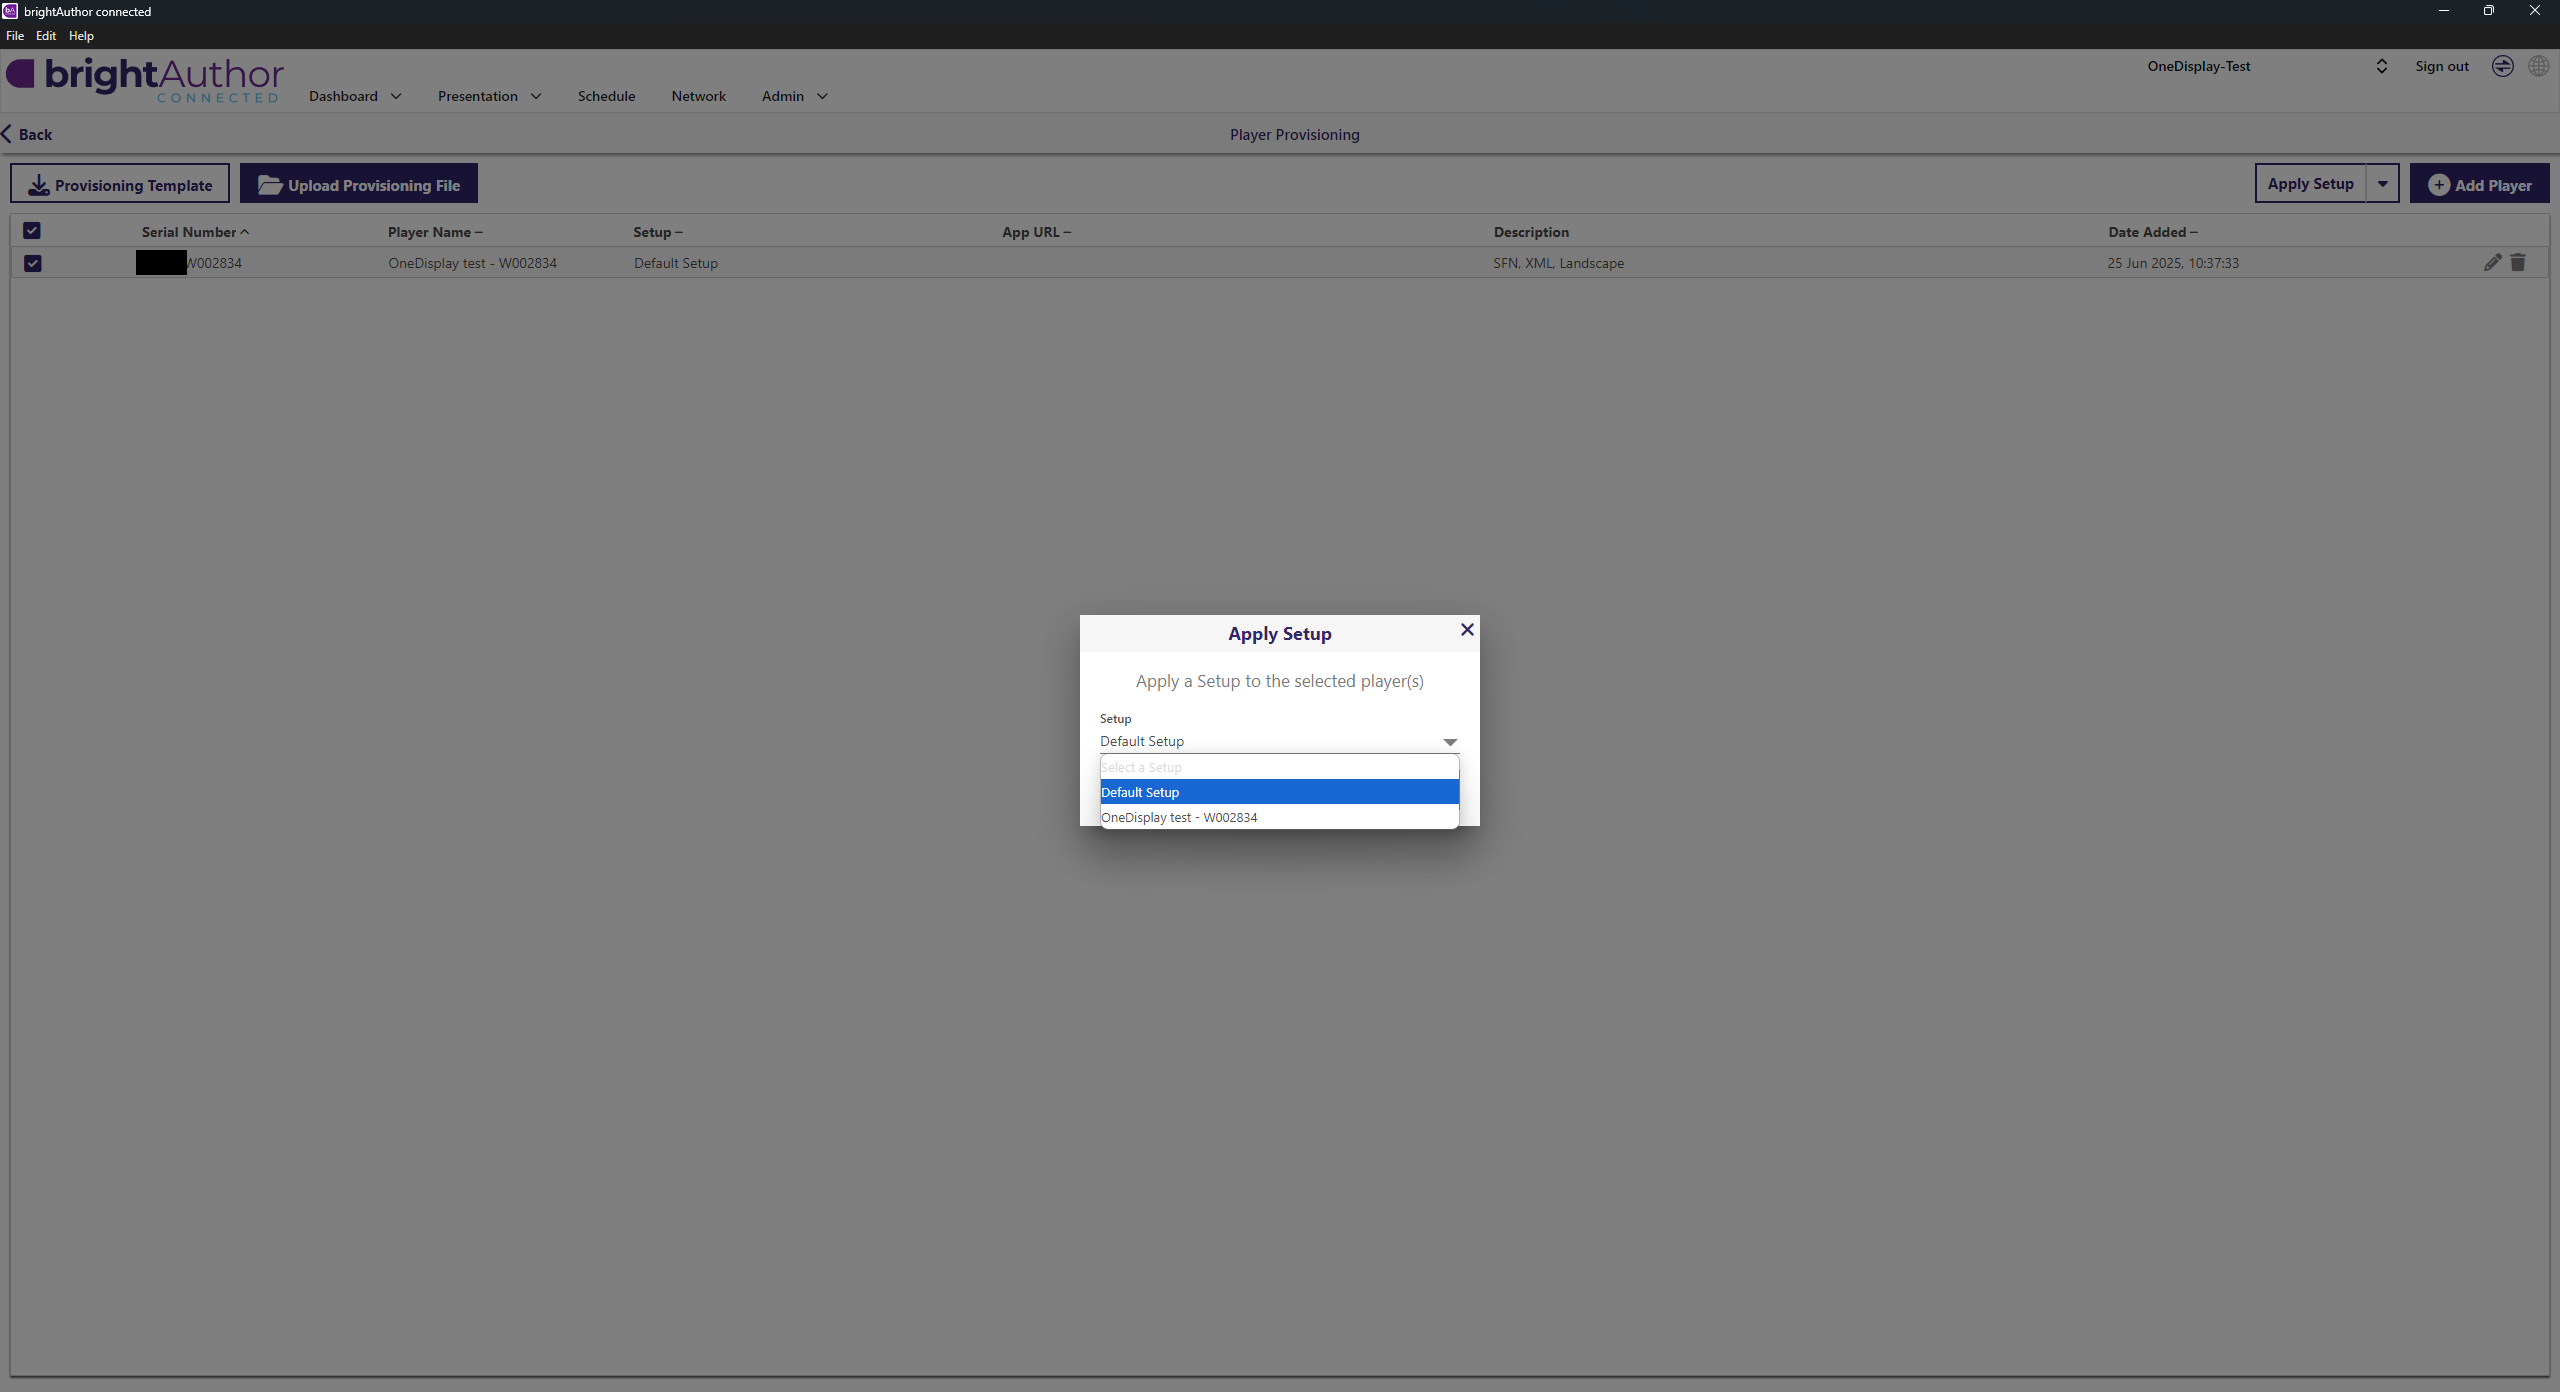Click the network connection status icon

point(2502,66)
